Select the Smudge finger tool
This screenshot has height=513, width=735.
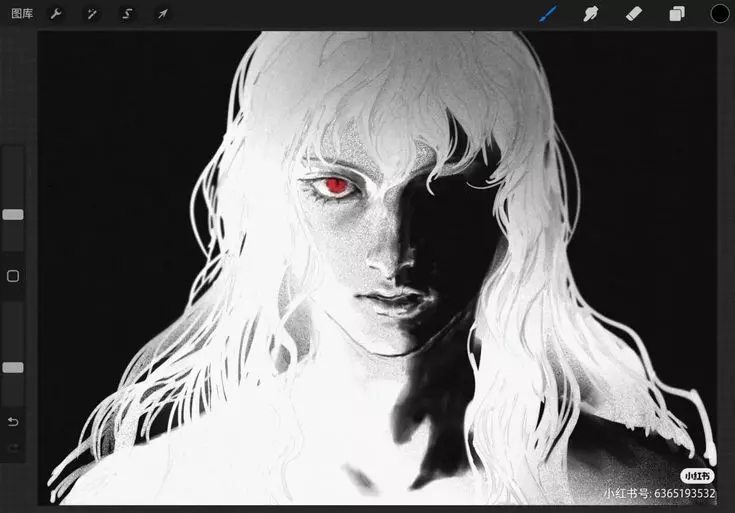click(591, 14)
